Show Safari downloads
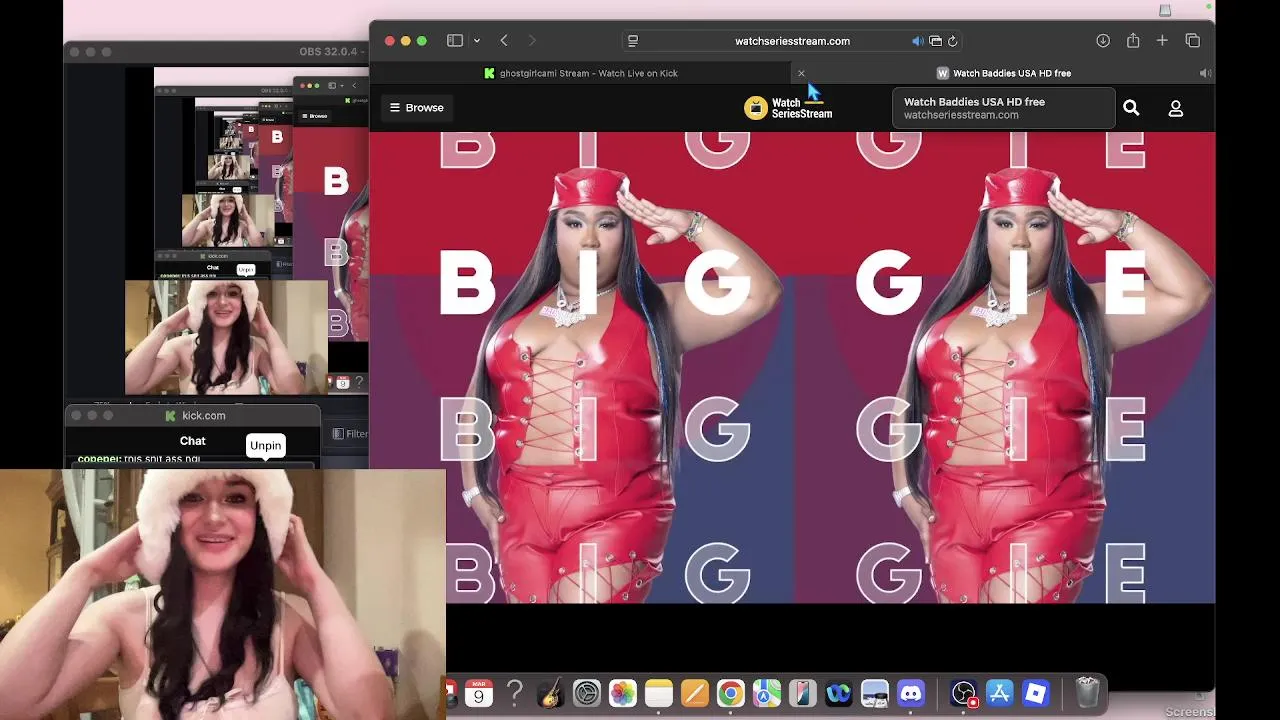The image size is (1280, 720). (x=1103, y=41)
